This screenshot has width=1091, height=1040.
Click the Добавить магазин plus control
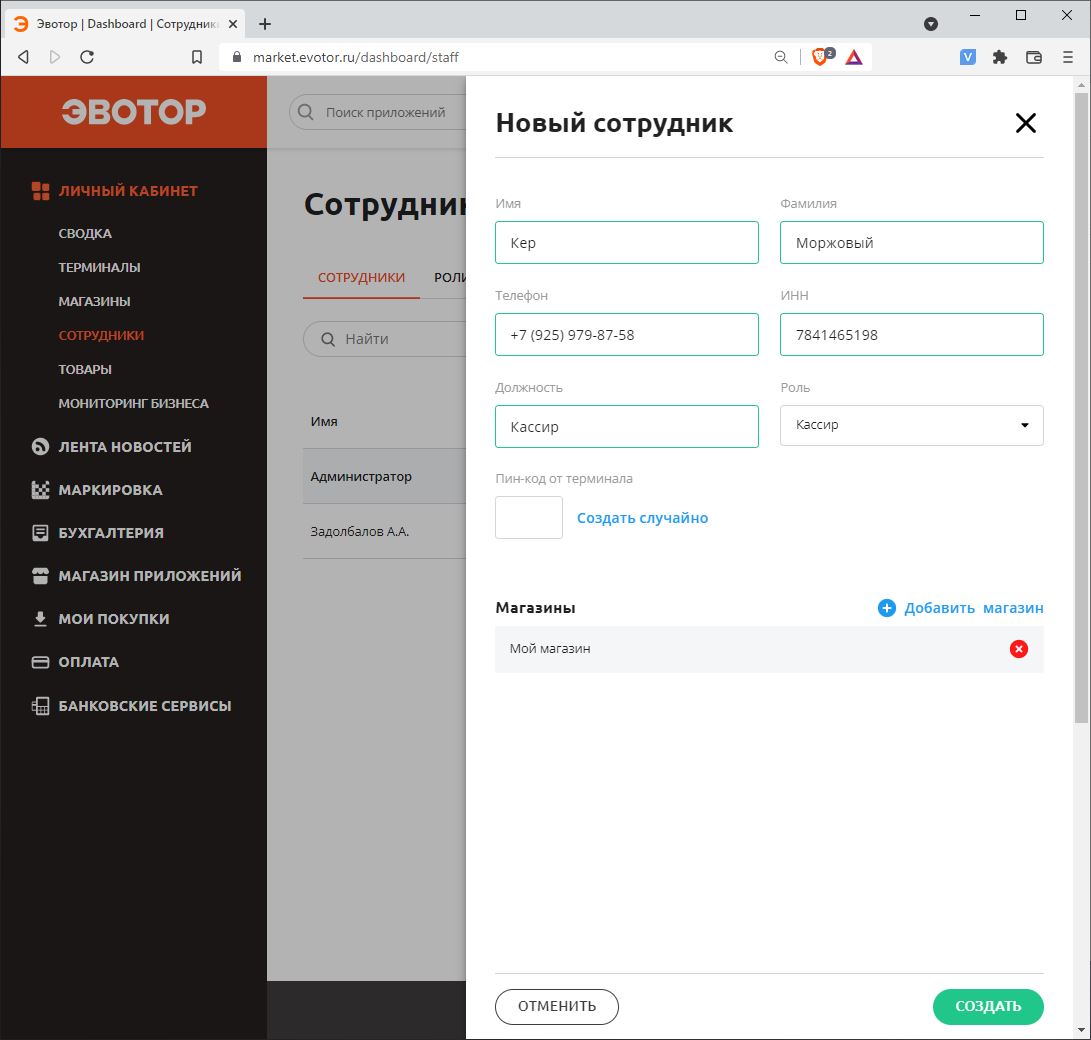click(886, 607)
